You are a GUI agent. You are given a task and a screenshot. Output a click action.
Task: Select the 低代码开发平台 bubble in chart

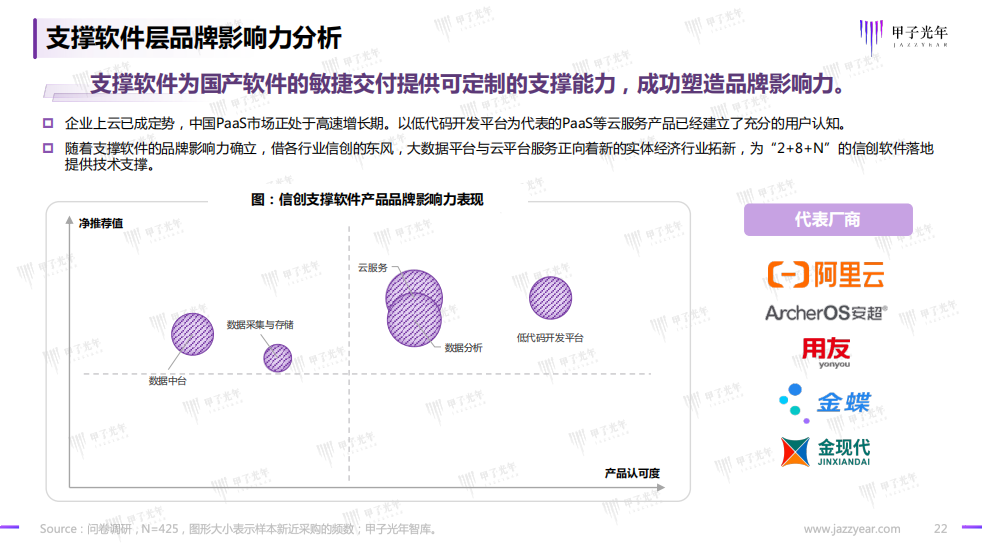pos(550,298)
